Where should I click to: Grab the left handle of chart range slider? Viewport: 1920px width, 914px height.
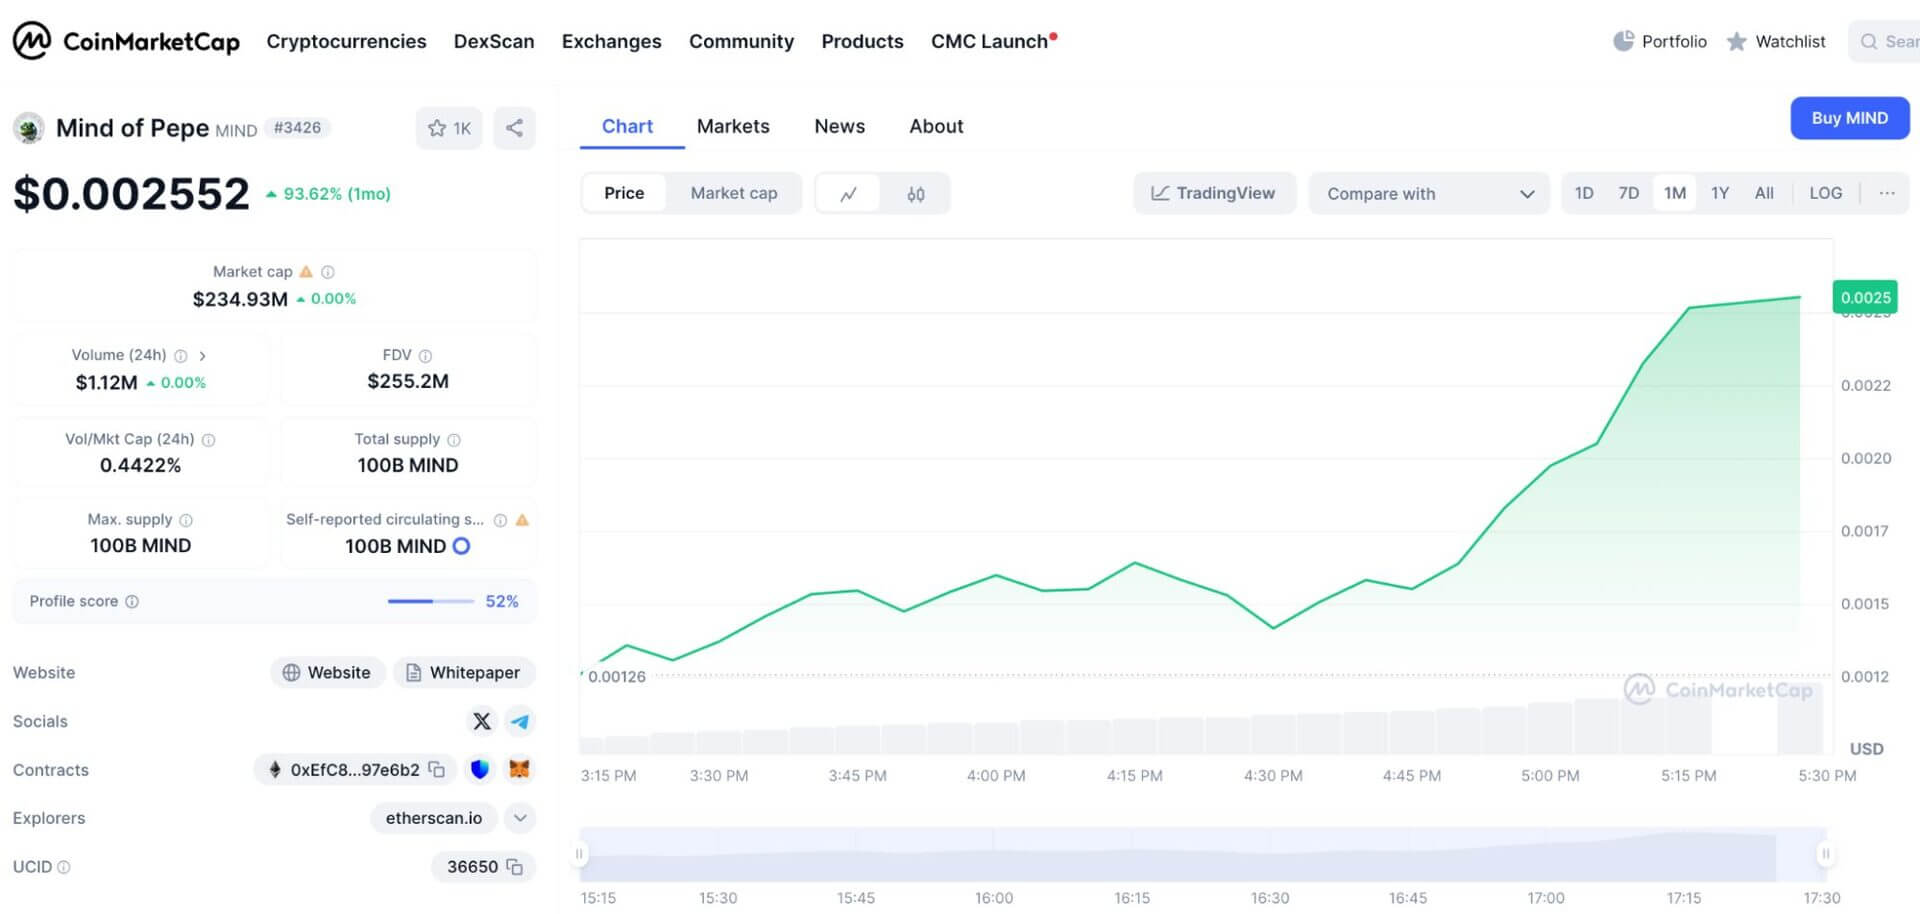[x=579, y=854]
